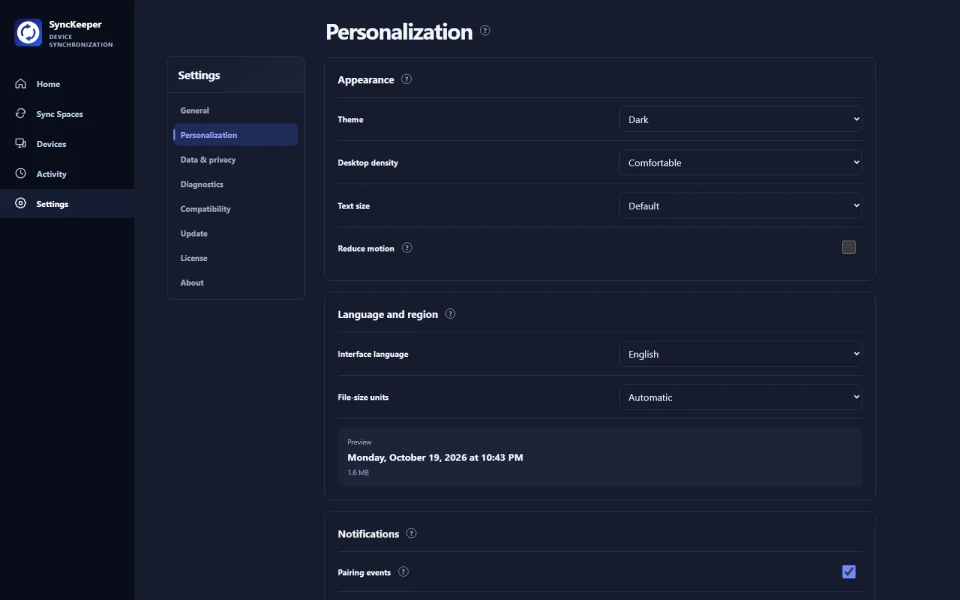This screenshot has width=960, height=600.
Task: Open the Theme dropdown set to Dark
Action: tap(740, 119)
